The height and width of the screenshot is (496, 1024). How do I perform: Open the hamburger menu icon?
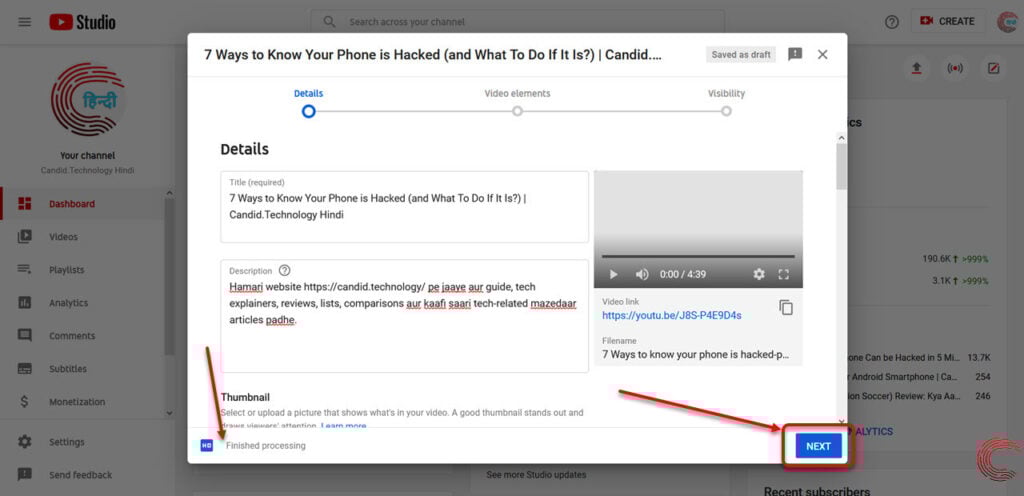[x=24, y=22]
